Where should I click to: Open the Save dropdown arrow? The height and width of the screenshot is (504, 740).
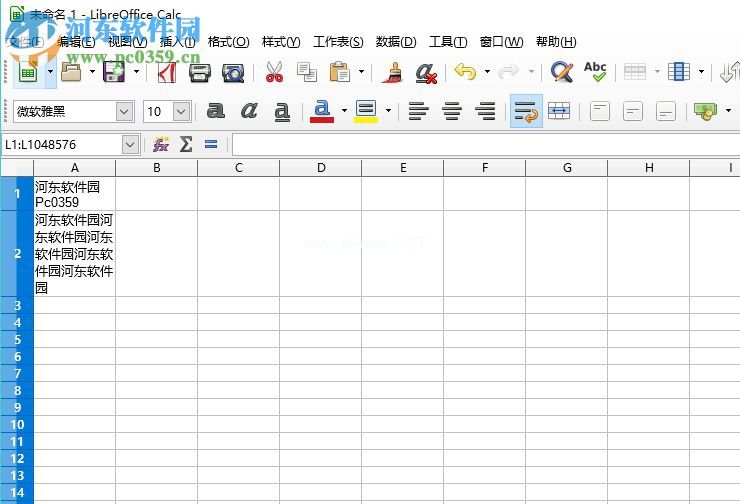click(x=136, y=72)
